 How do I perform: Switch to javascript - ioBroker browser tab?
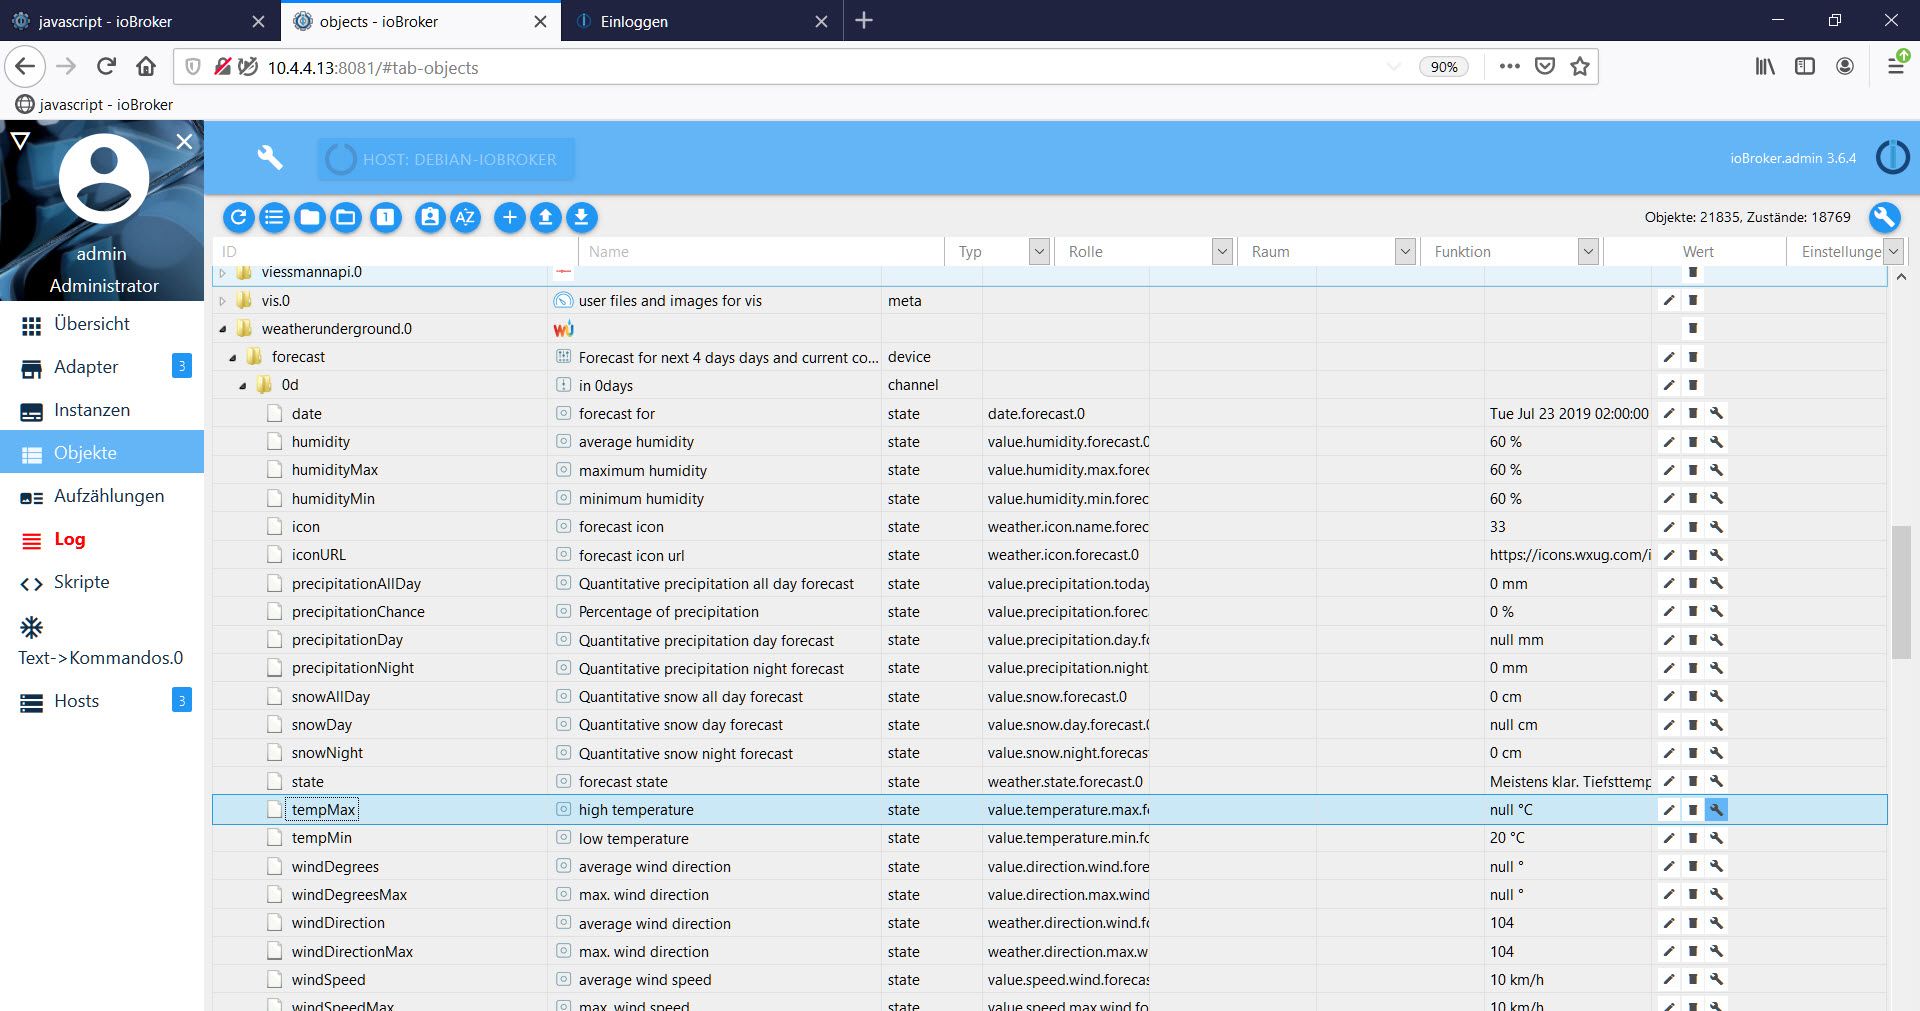coord(138,21)
